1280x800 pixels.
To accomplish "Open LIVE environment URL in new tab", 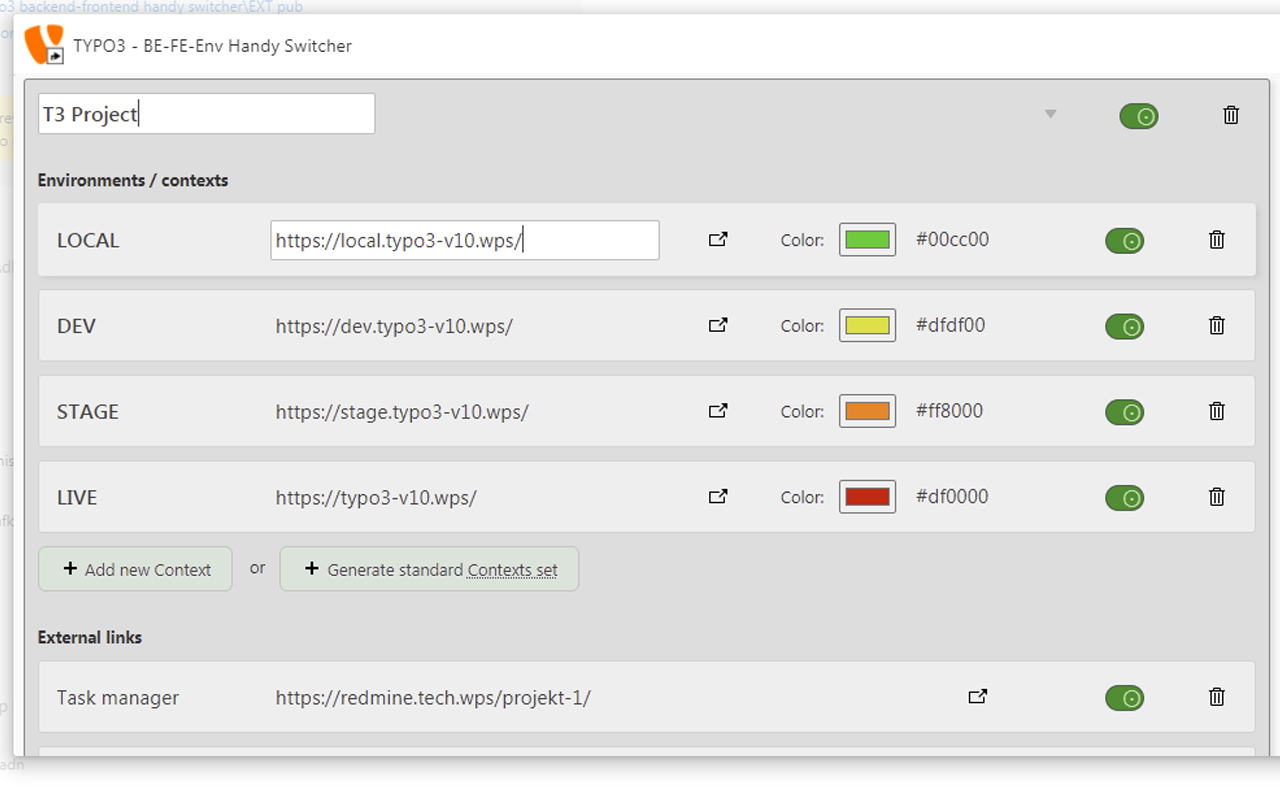I will click(x=718, y=496).
